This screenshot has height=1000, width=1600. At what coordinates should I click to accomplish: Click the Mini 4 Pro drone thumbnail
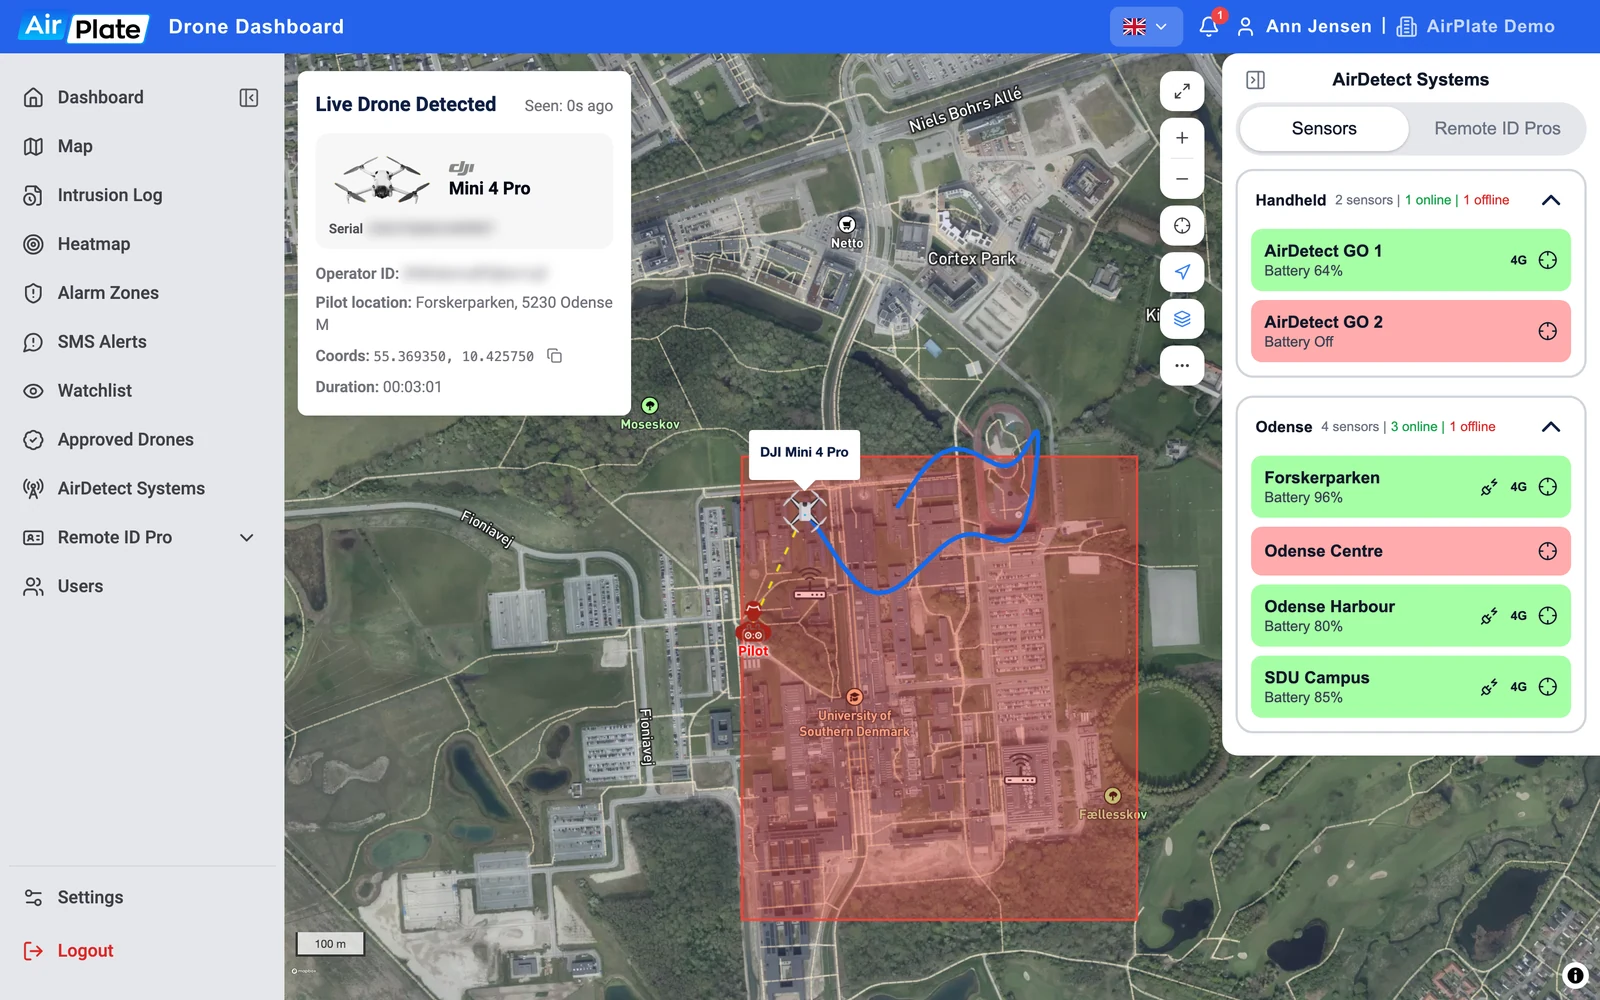click(382, 180)
